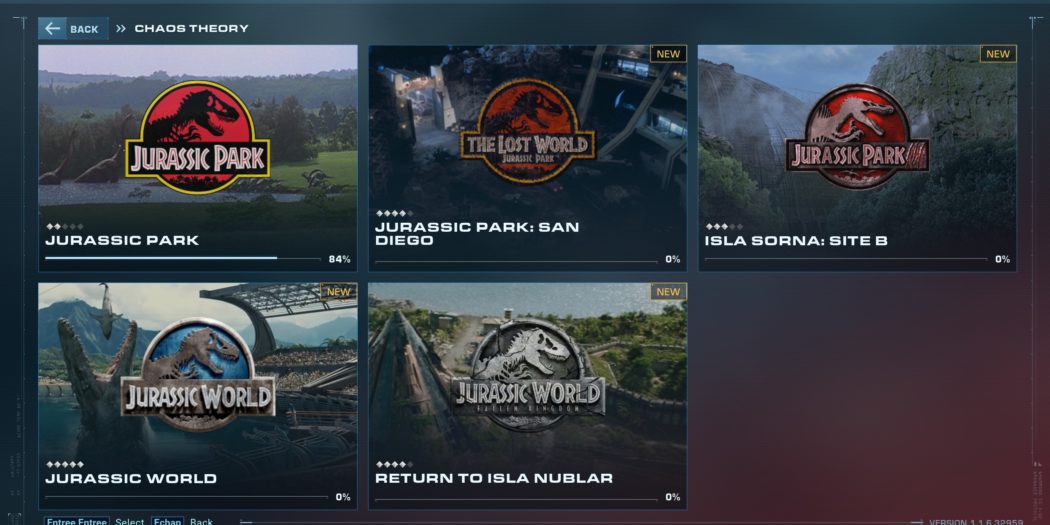Click NEW badge on San Diego card
The height and width of the screenshot is (525, 1050).
point(668,54)
